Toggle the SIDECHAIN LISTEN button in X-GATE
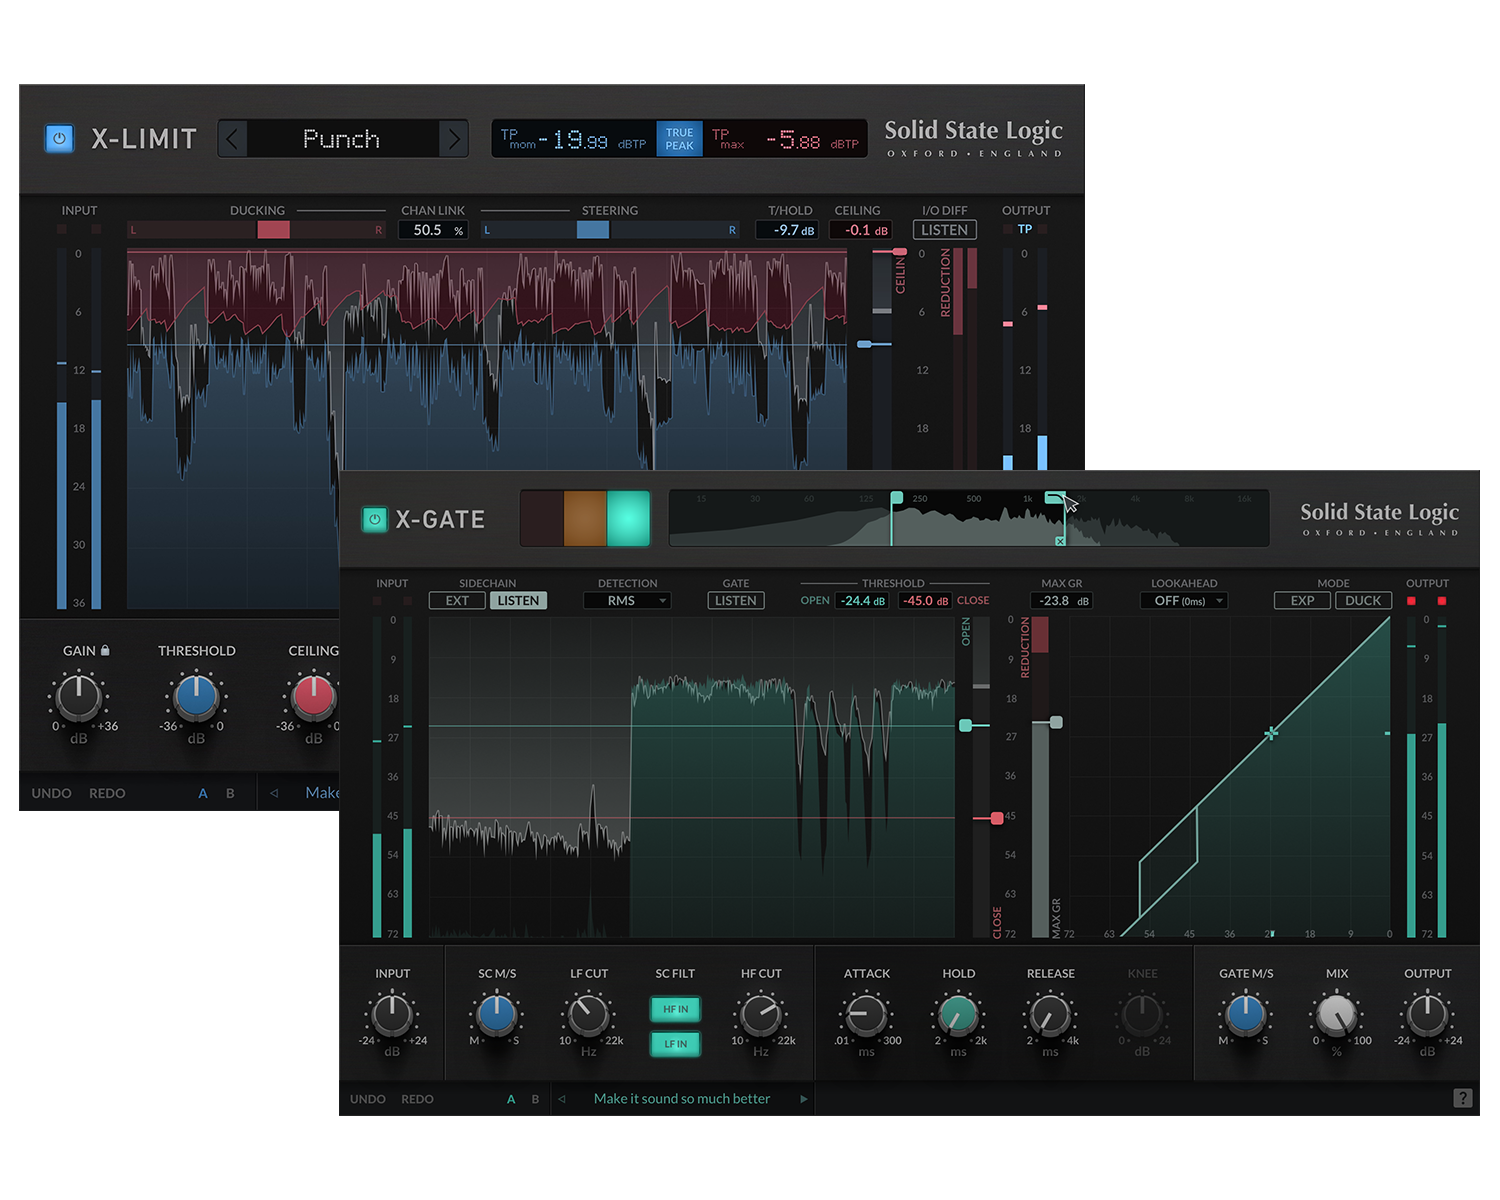This screenshot has width=1500, height=1200. click(518, 600)
